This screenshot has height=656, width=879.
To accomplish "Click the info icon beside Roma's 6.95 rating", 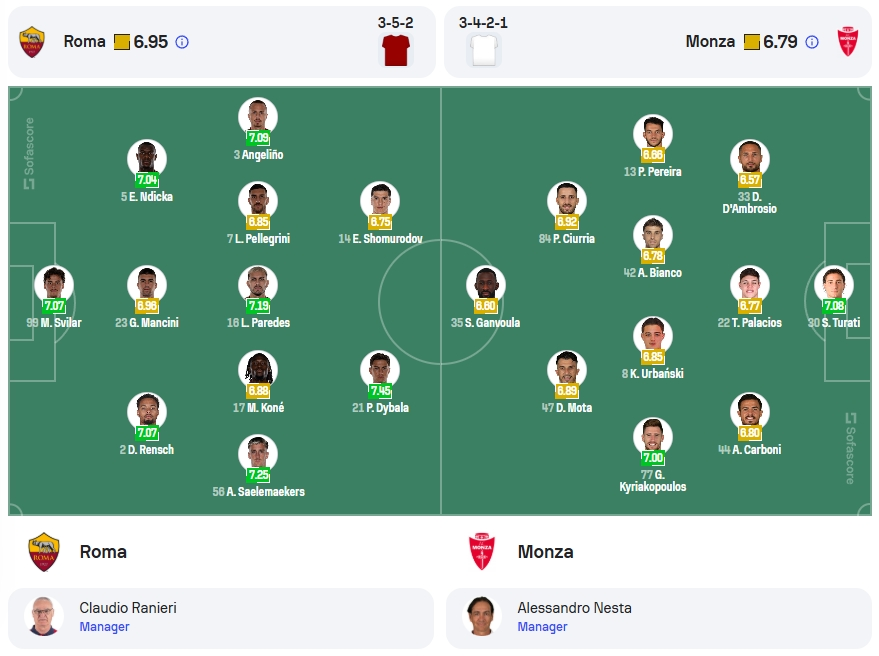I will (x=182, y=42).
